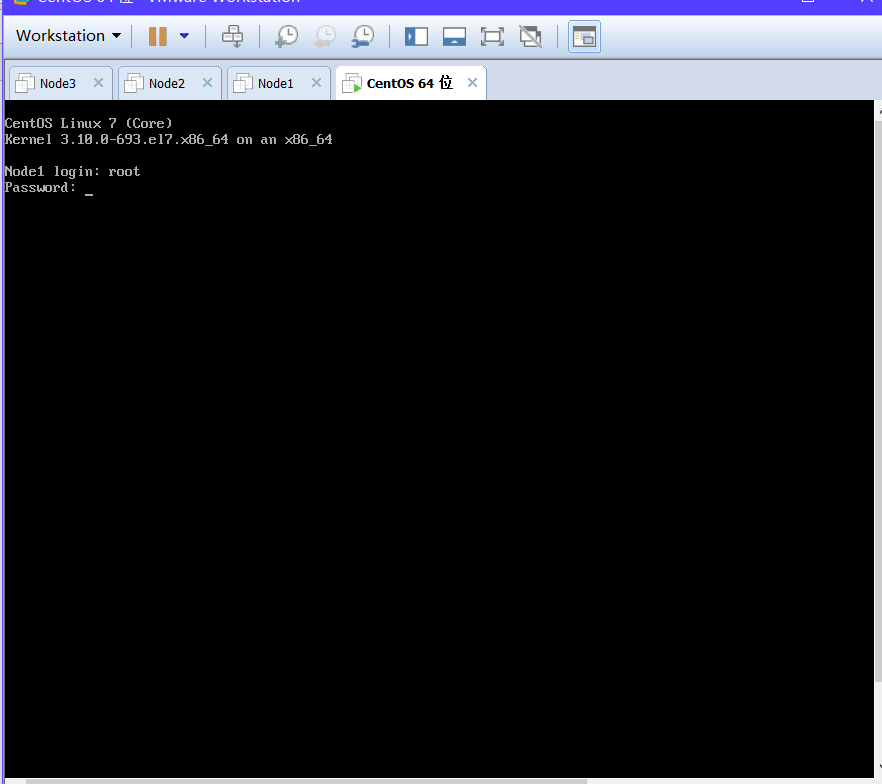
Task: Select the CentOS 64 位 tab
Action: pos(411,83)
